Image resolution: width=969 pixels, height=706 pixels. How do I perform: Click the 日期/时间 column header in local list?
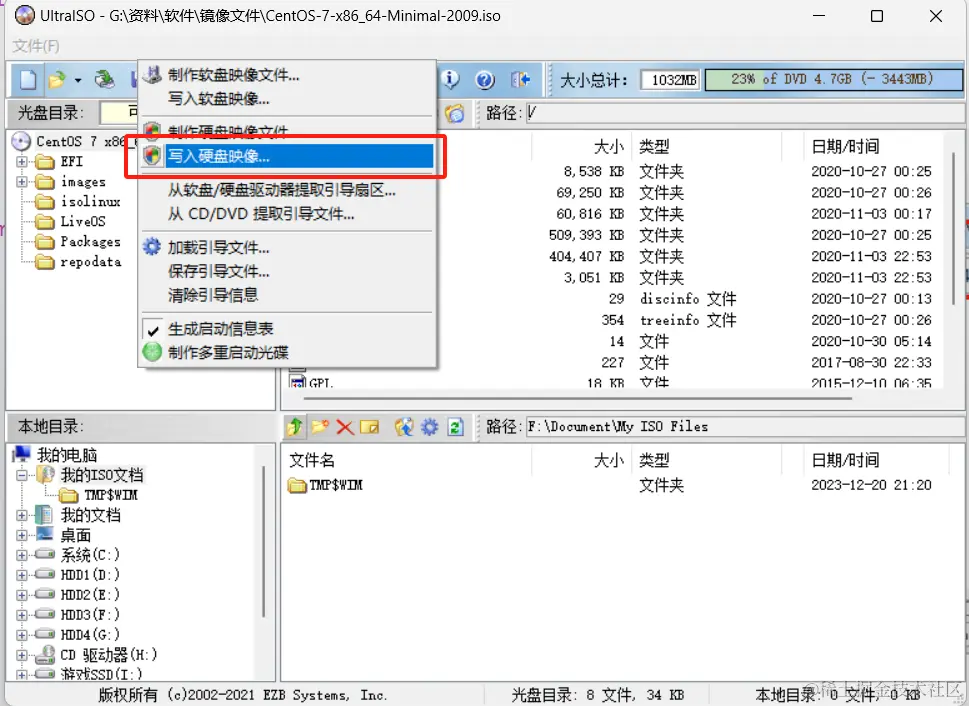coord(845,460)
